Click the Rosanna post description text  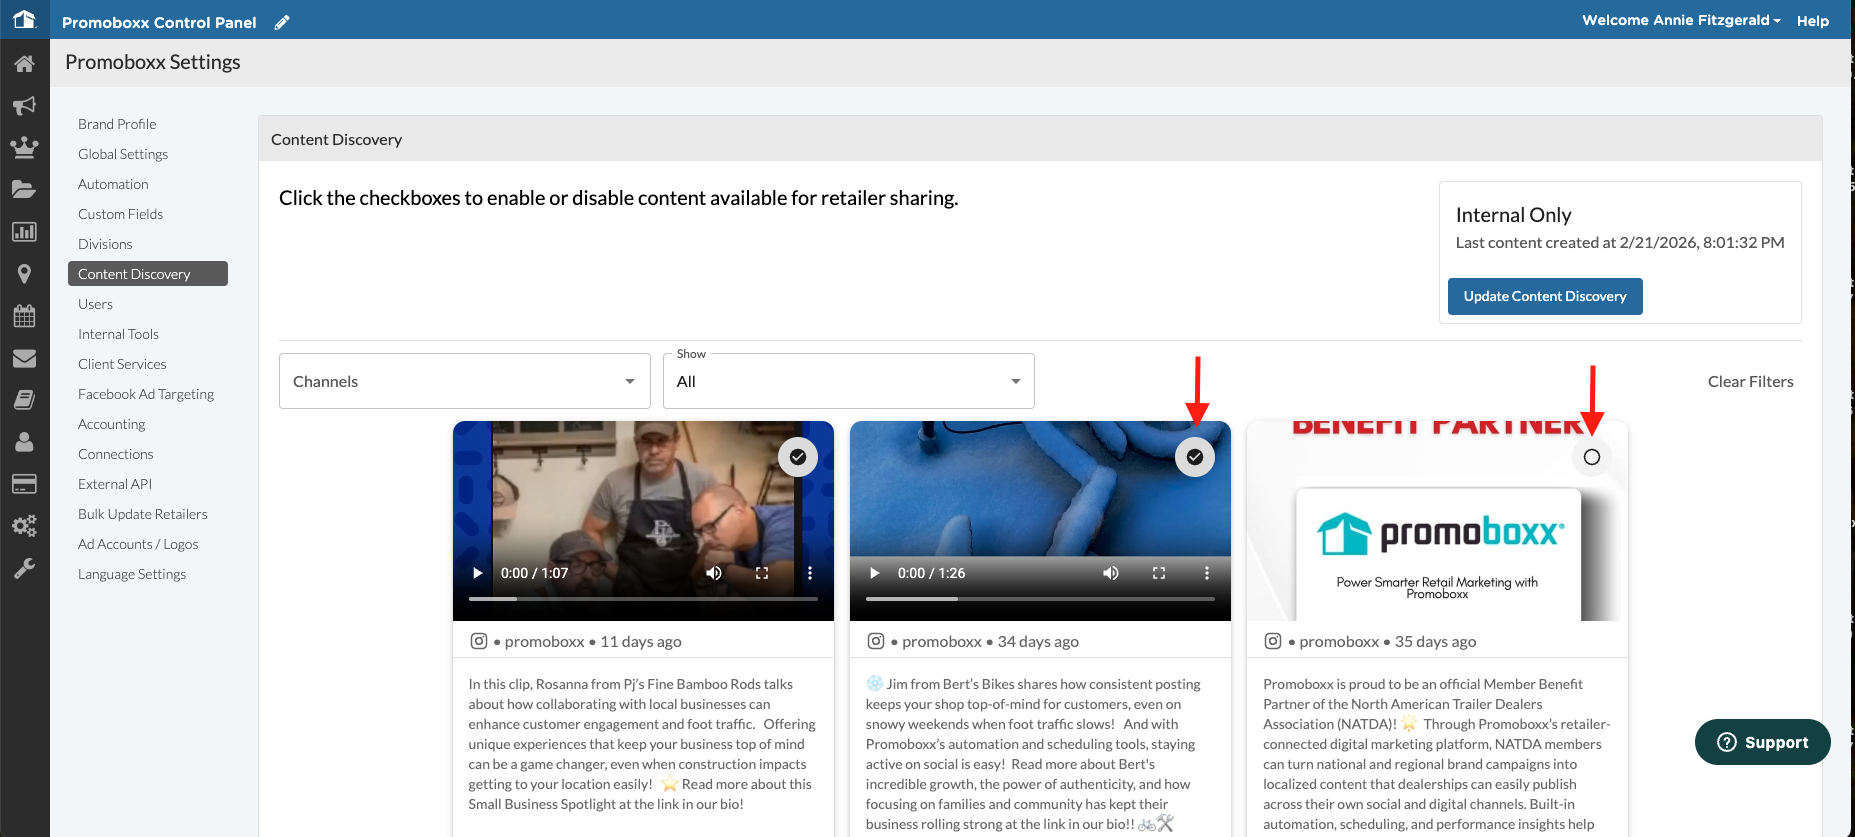643,744
